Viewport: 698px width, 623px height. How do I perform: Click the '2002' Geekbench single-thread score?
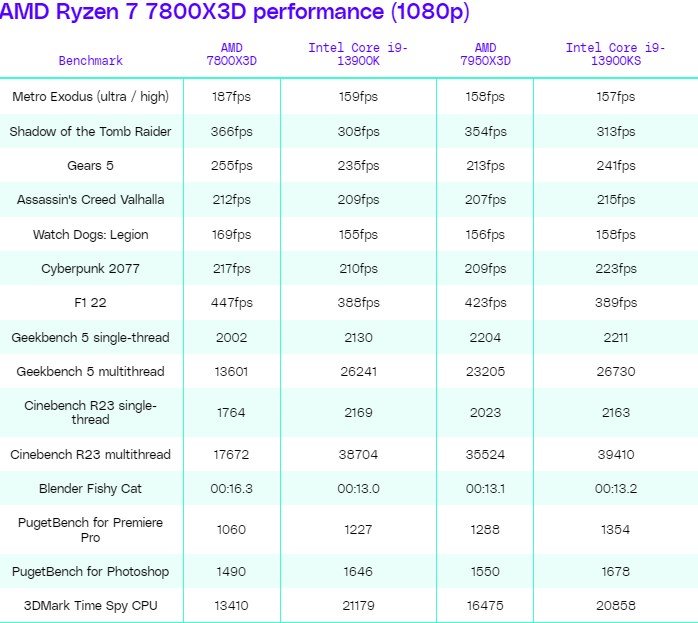[x=231, y=337]
